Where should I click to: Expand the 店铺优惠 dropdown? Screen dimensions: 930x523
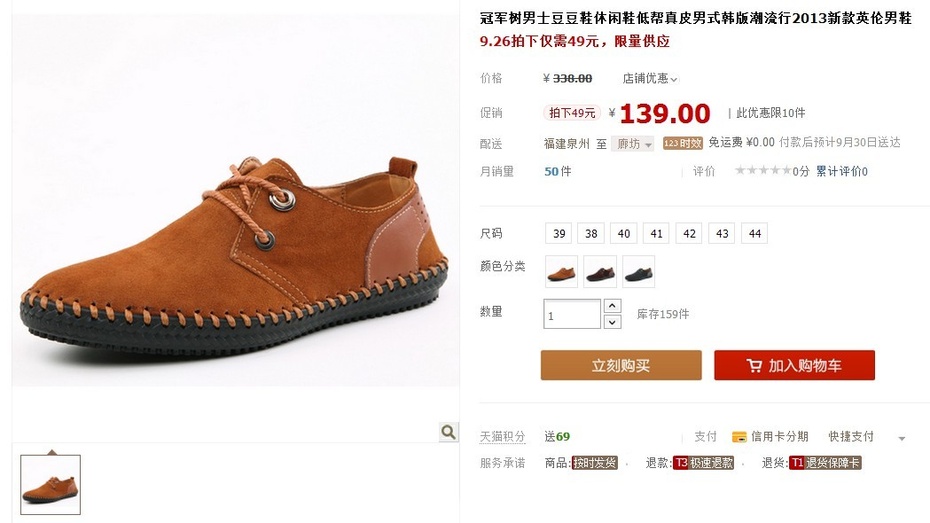(649, 78)
